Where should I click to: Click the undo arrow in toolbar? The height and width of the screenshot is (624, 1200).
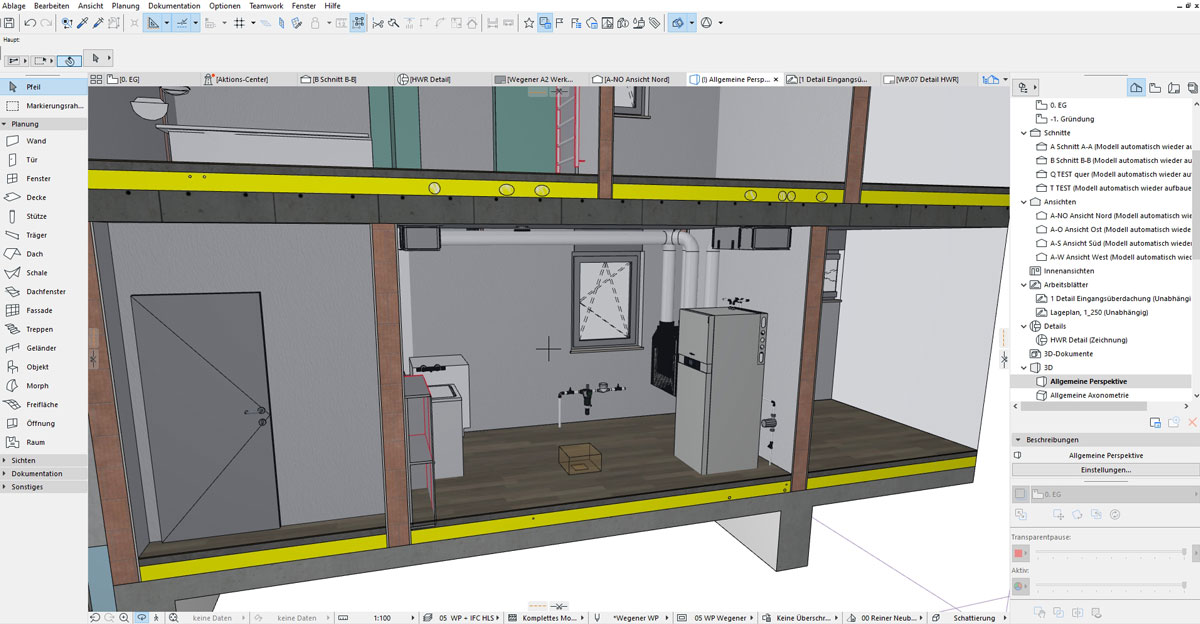click(x=30, y=22)
